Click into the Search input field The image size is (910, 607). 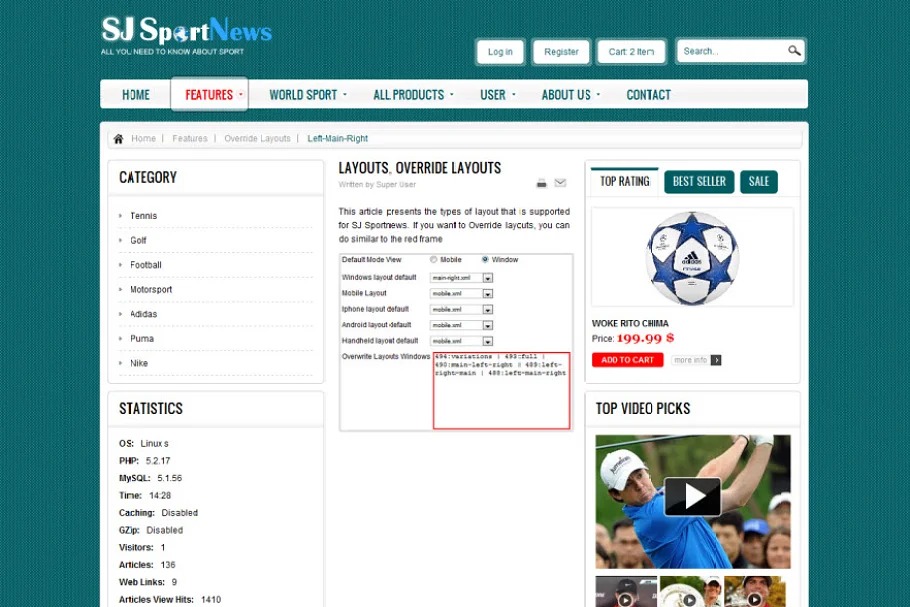pyautogui.click(x=730, y=51)
